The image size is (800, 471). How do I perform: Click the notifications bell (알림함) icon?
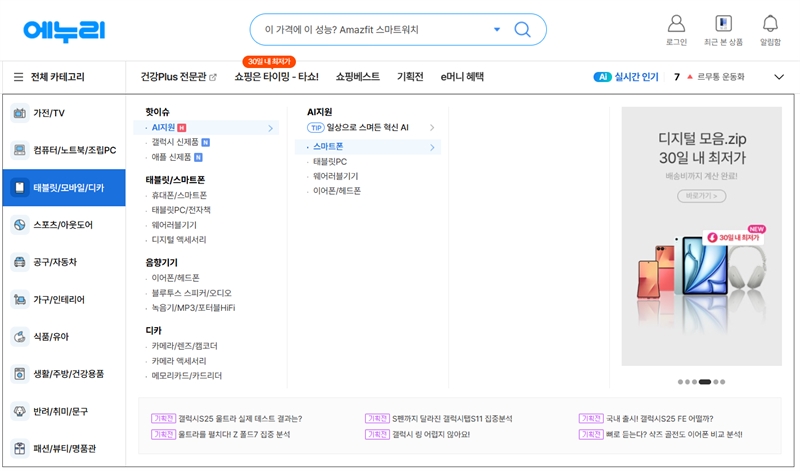point(770,24)
